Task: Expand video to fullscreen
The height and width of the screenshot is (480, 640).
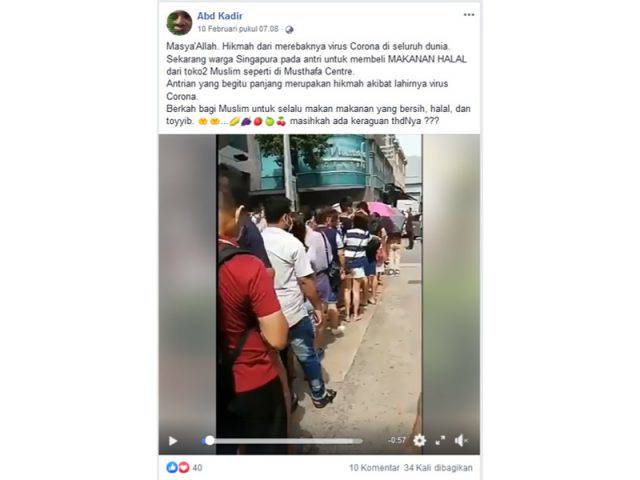Action: [440, 440]
